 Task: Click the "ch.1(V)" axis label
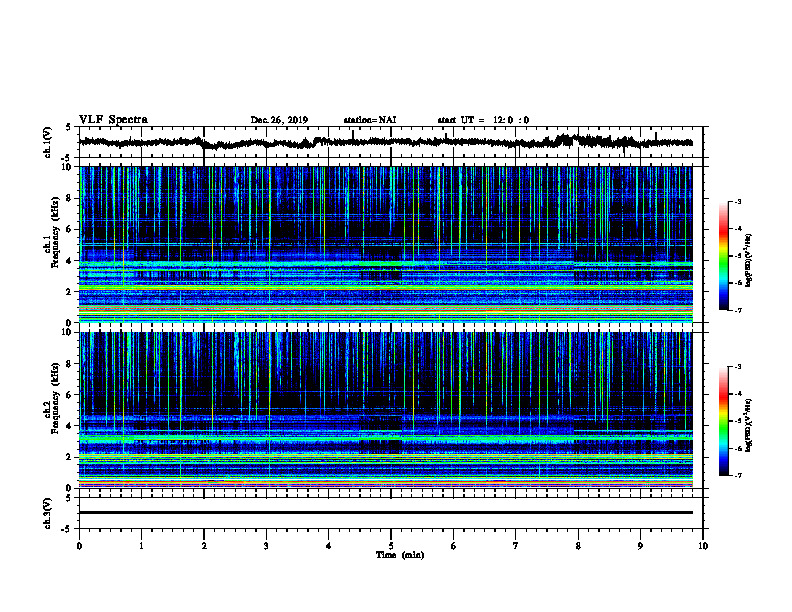click(48, 142)
